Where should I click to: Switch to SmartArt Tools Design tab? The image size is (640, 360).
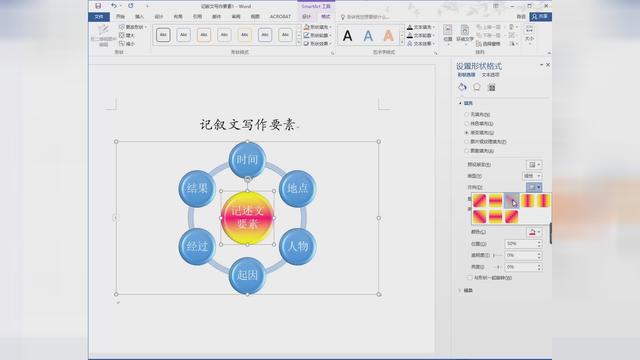click(x=306, y=17)
